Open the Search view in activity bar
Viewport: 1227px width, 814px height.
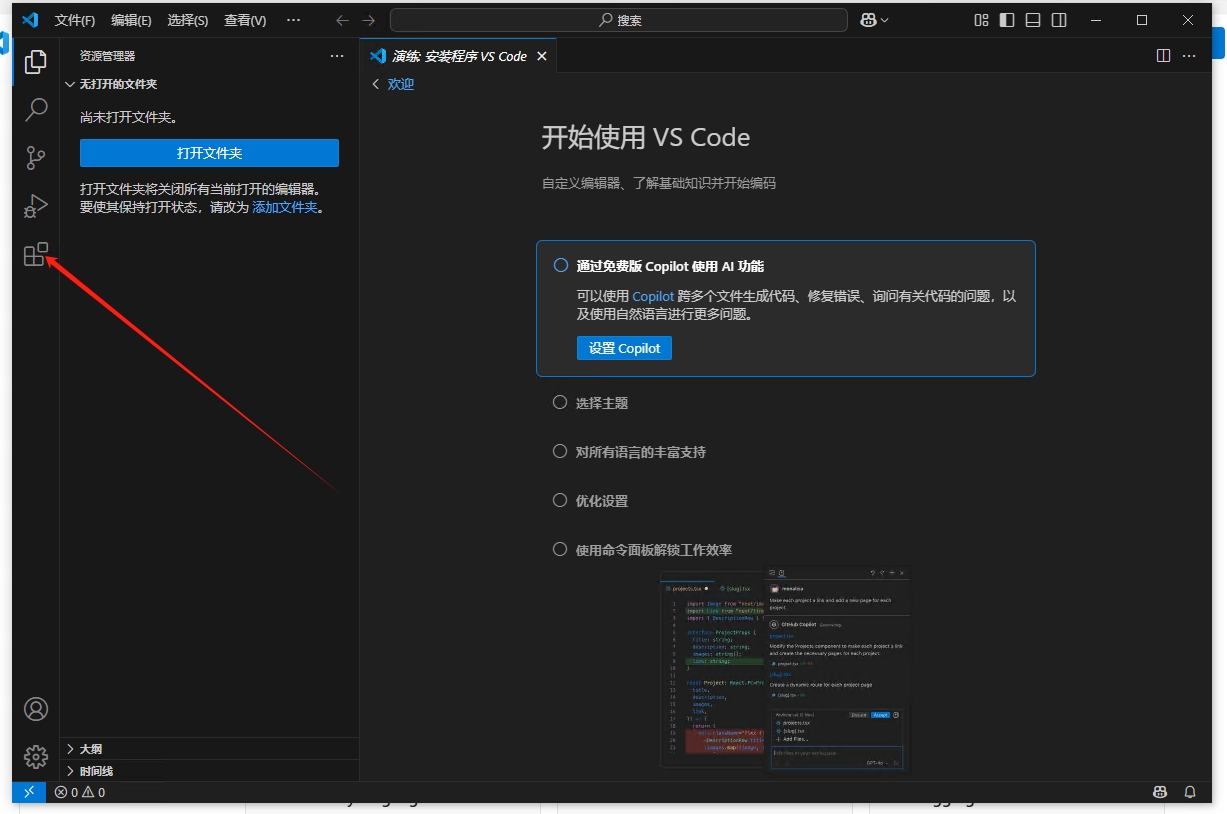(36, 109)
